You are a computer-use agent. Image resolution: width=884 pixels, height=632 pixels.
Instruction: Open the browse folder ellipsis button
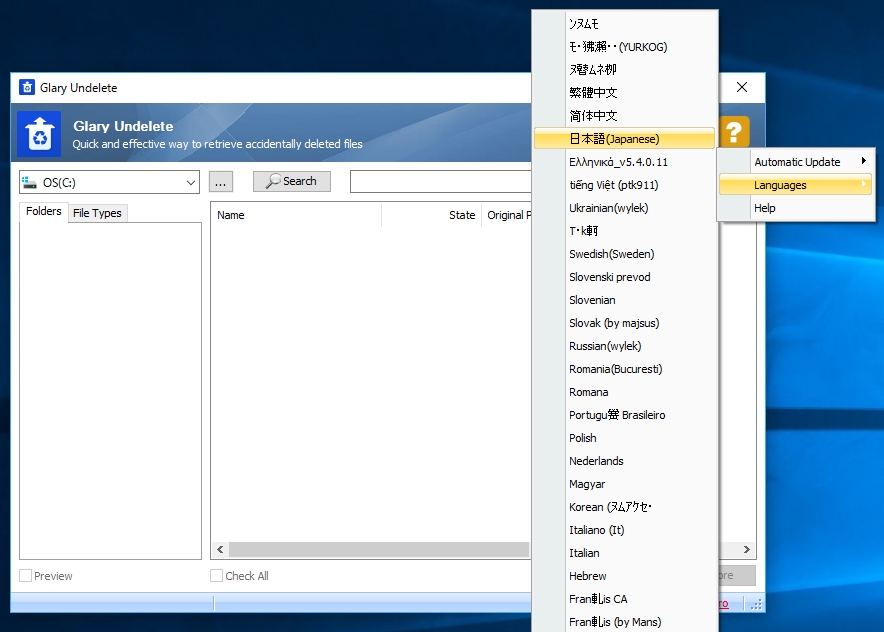click(220, 182)
